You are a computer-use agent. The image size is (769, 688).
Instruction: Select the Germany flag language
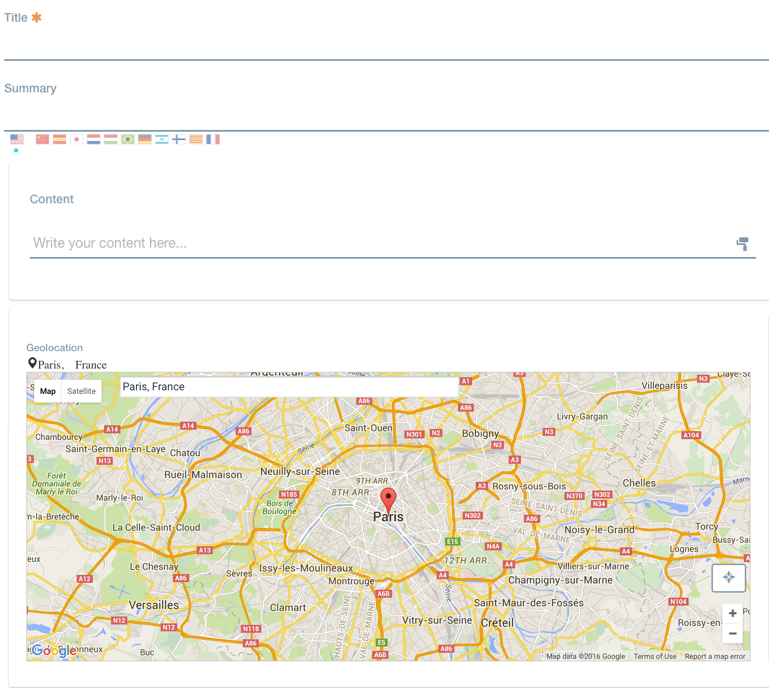point(145,139)
